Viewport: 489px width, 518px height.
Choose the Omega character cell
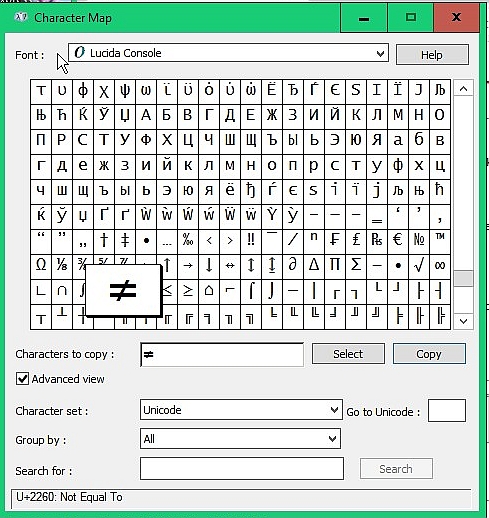coord(41,265)
